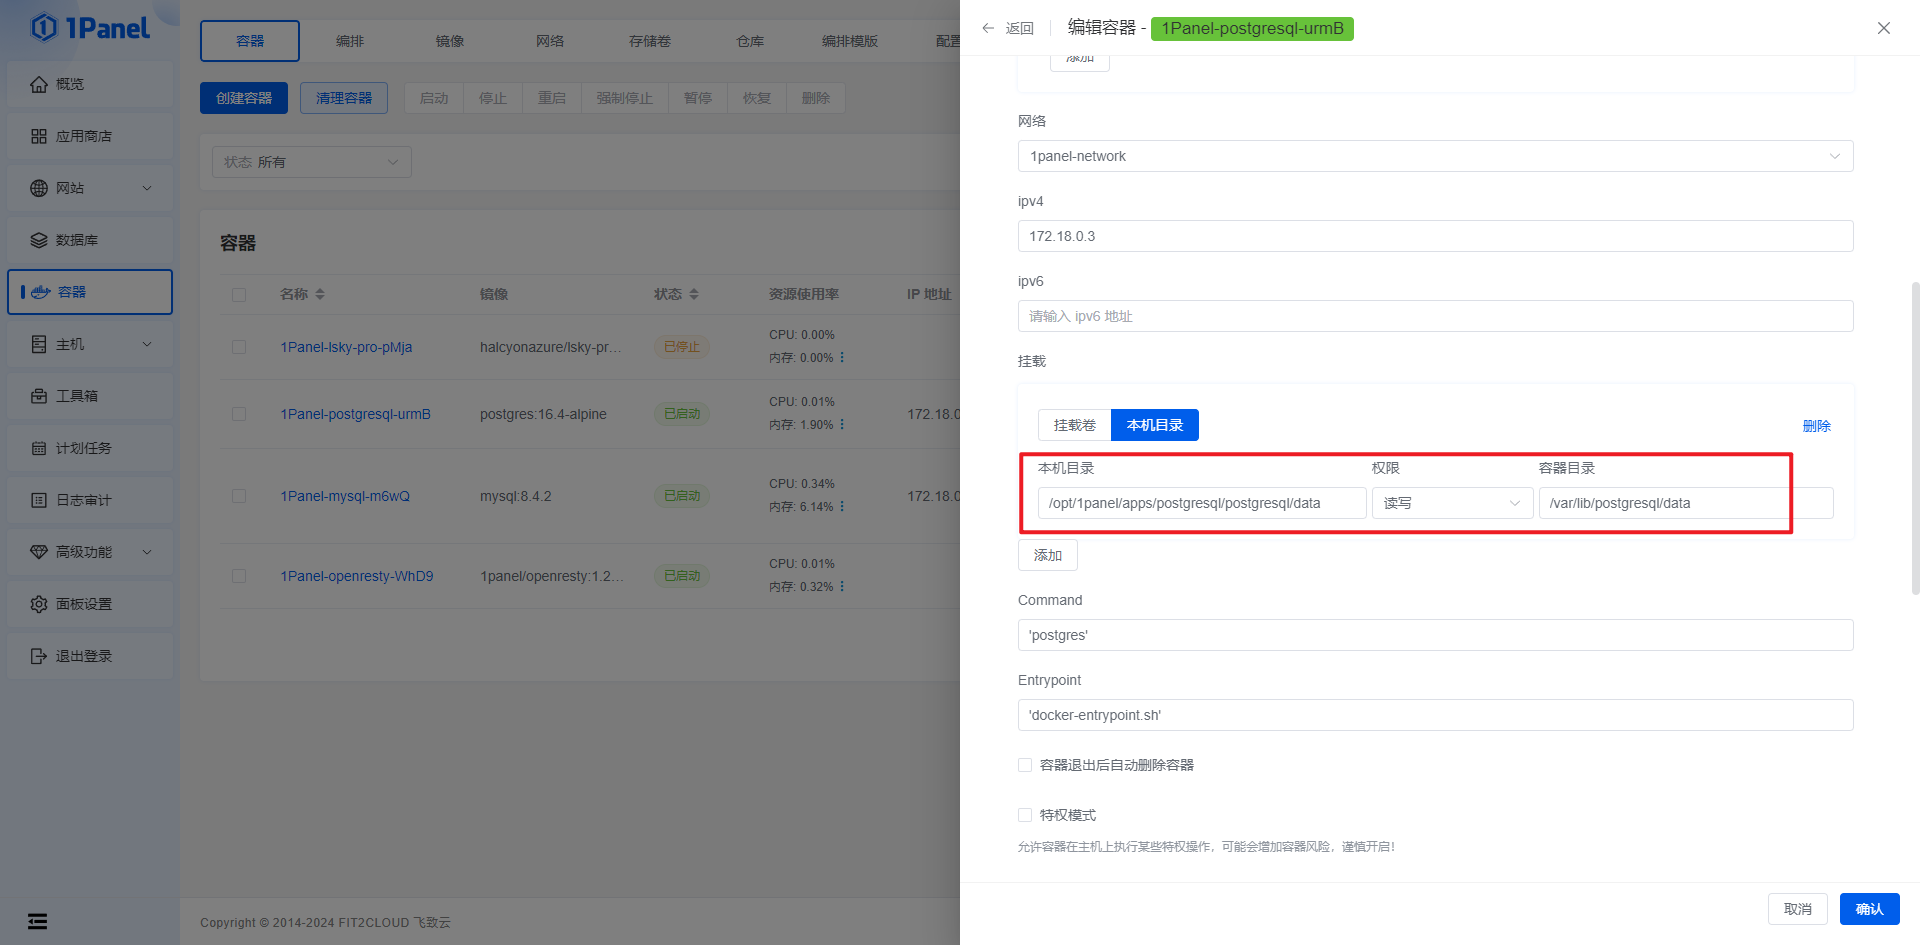Sort the 名称 column with the sort arrows

(320, 294)
